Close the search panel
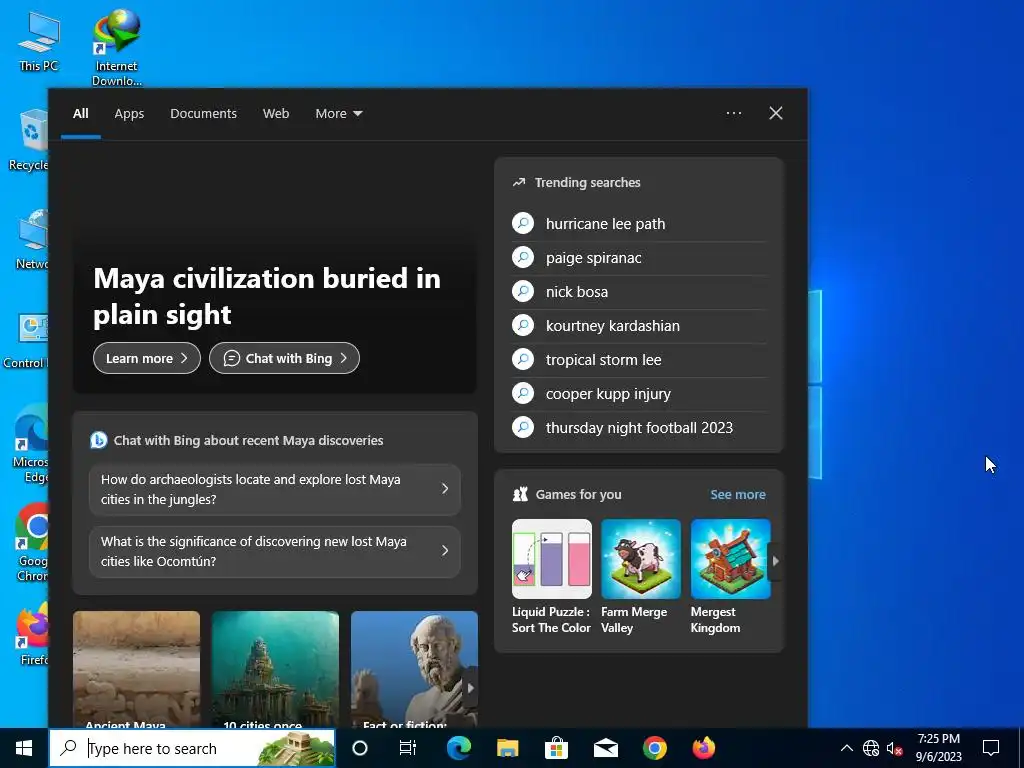 click(x=776, y=113)
